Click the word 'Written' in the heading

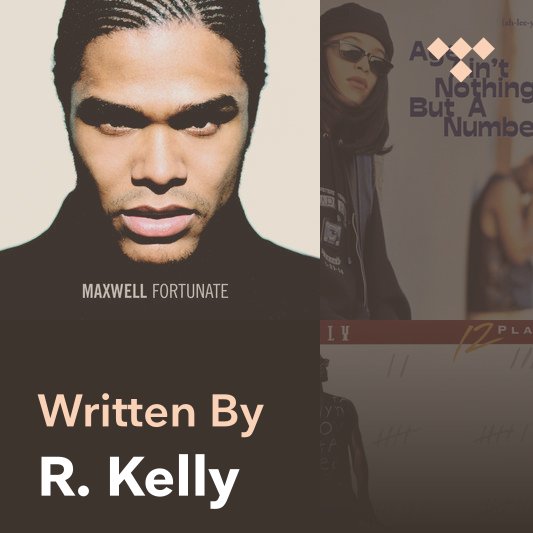[117, 410]
